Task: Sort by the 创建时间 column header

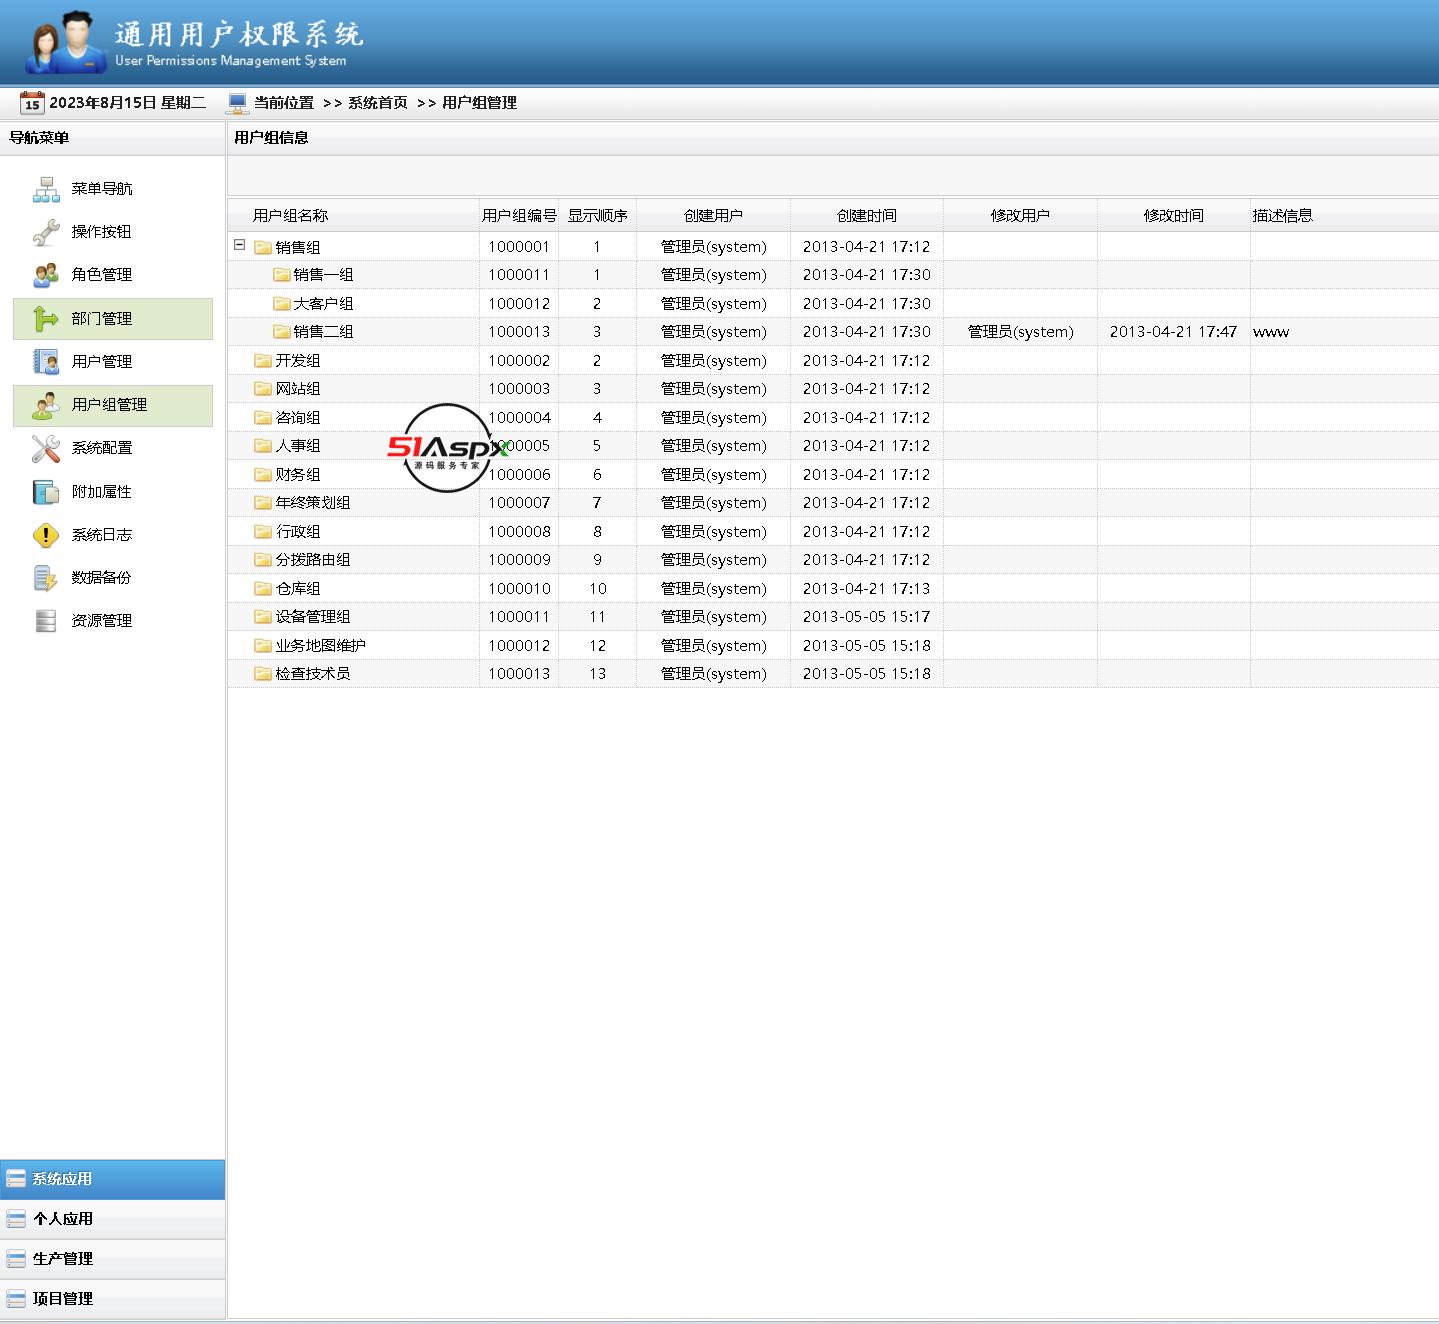Action: pos(866,216)
